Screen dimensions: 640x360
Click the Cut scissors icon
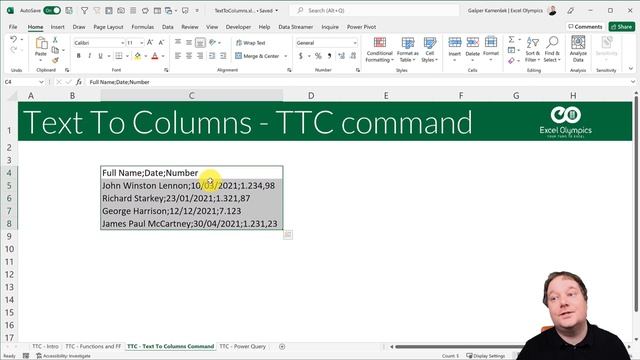[55, 40]
